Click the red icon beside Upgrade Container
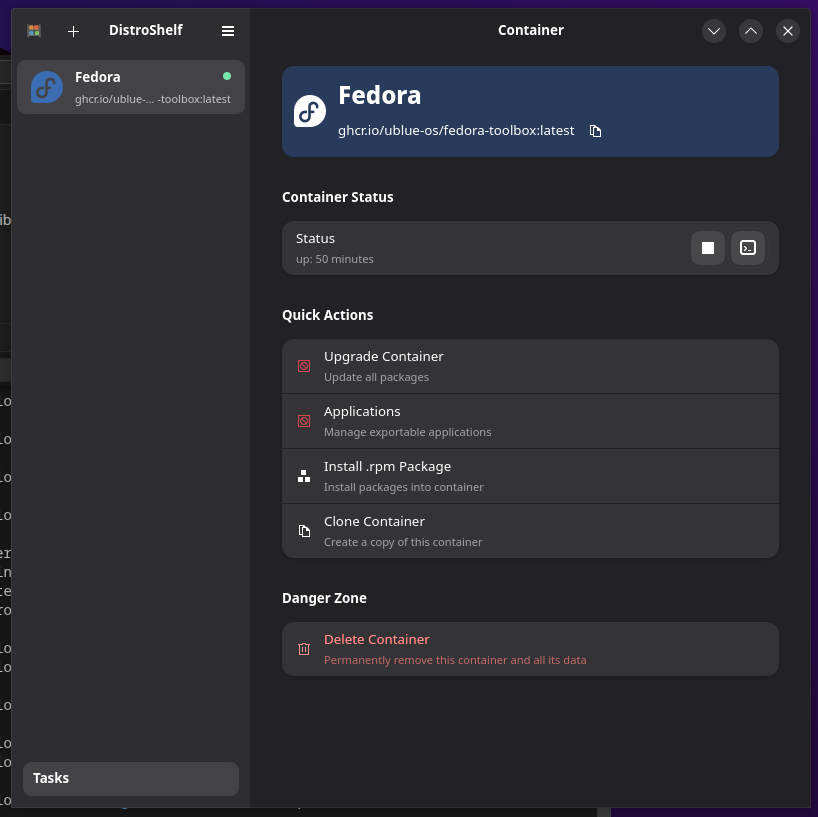This screenshot has width=818, height=817. (304, 366)
